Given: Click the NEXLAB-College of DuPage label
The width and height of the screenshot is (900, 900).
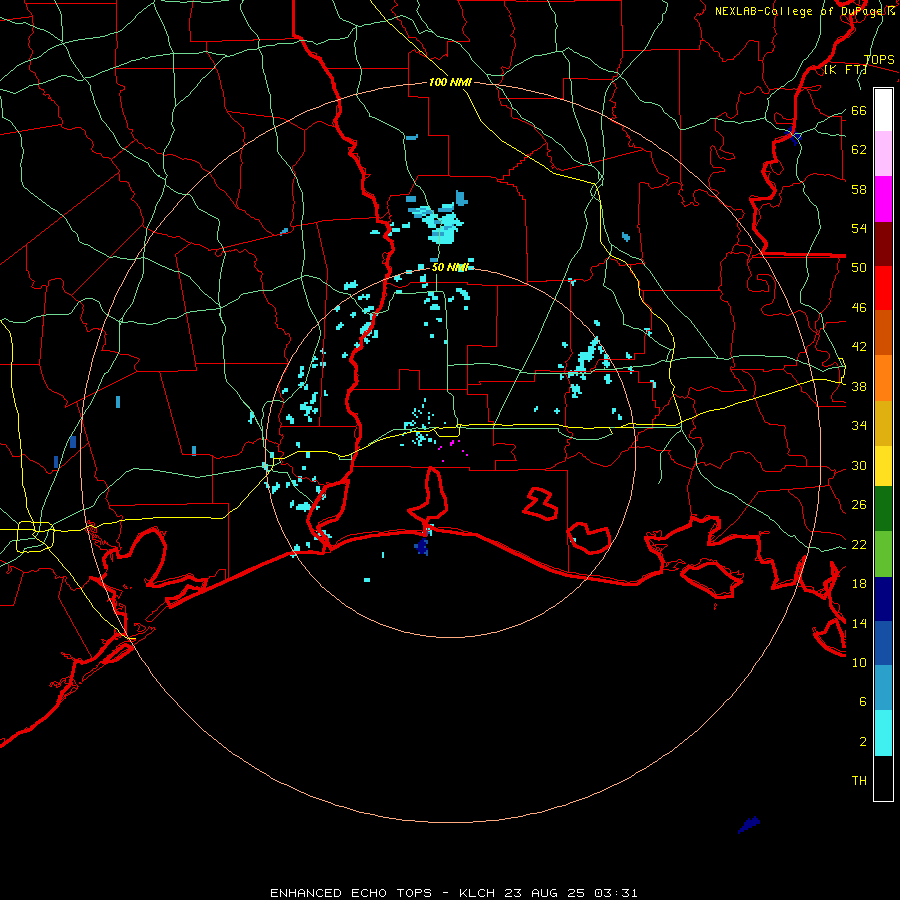Looking at the screenshot, I should [804, 11].
